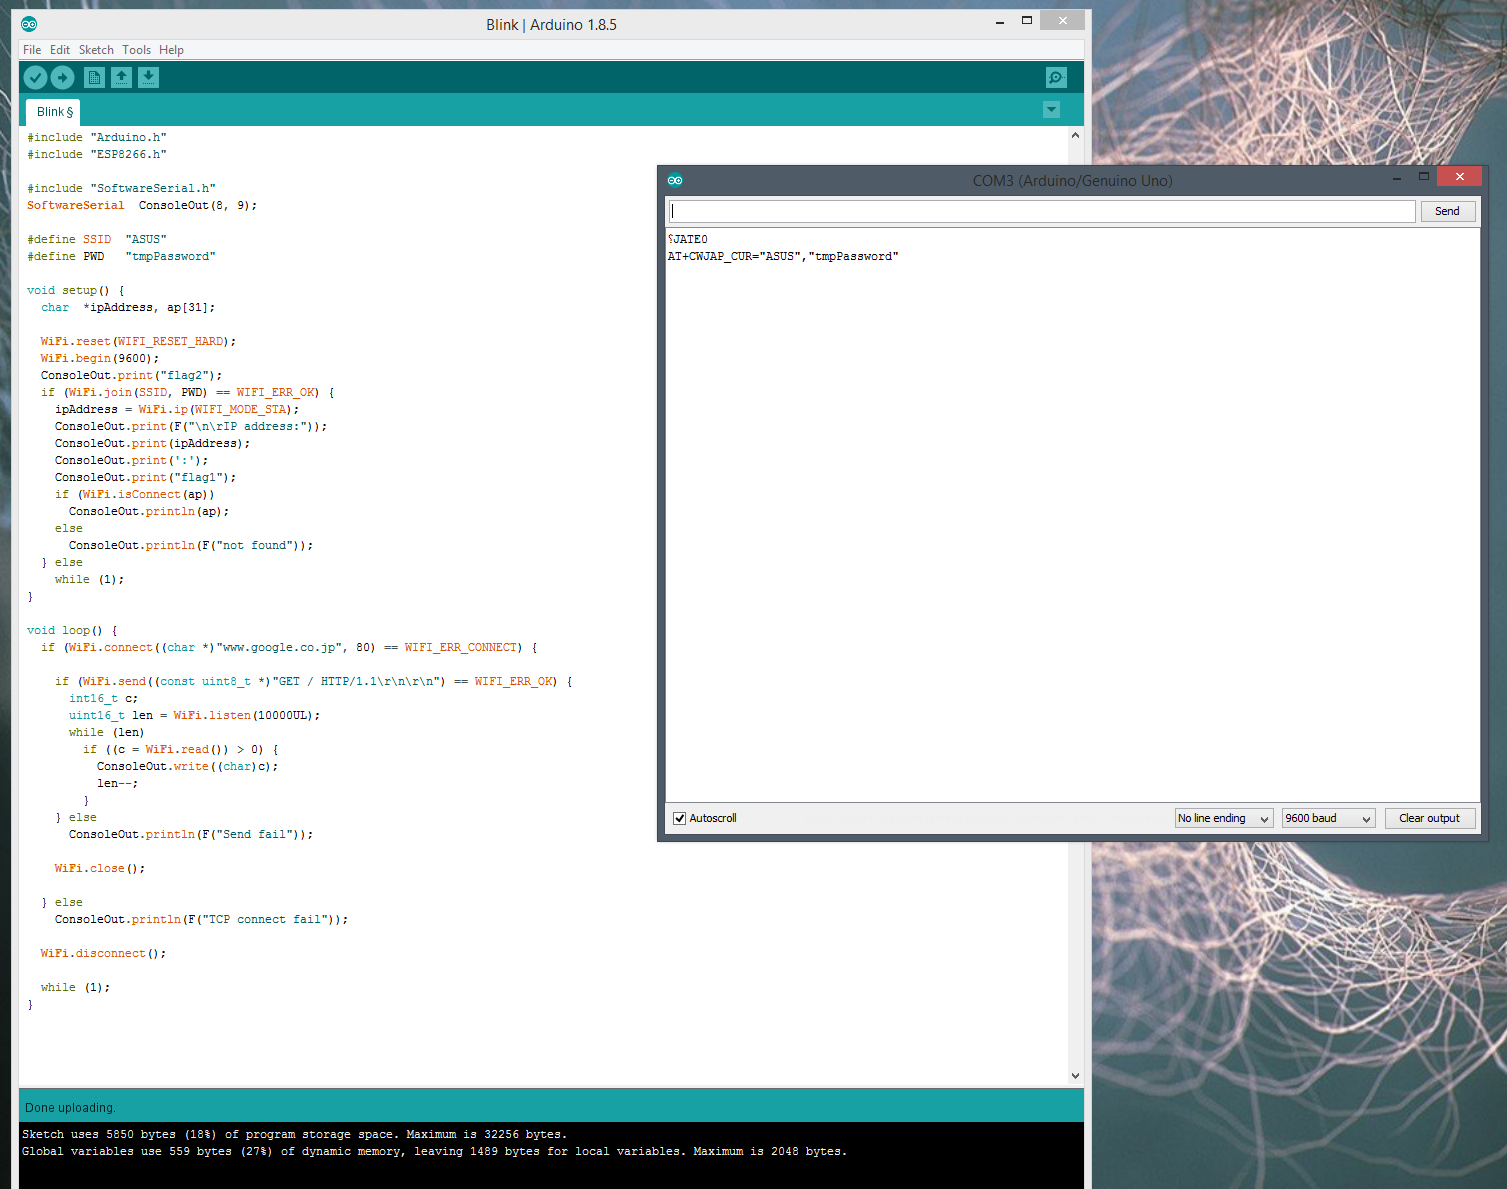Screen dimensions: 1507x1189
Task: Click the Arduino logo in COM3 window
Action: coord(675,180)
